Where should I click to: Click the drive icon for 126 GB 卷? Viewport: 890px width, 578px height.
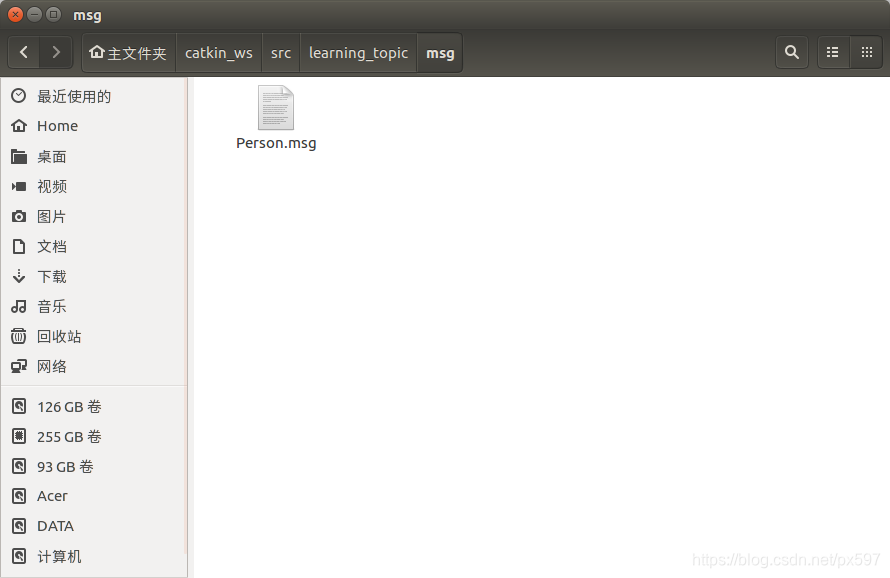pyautogui.click(x=19, y=407)
